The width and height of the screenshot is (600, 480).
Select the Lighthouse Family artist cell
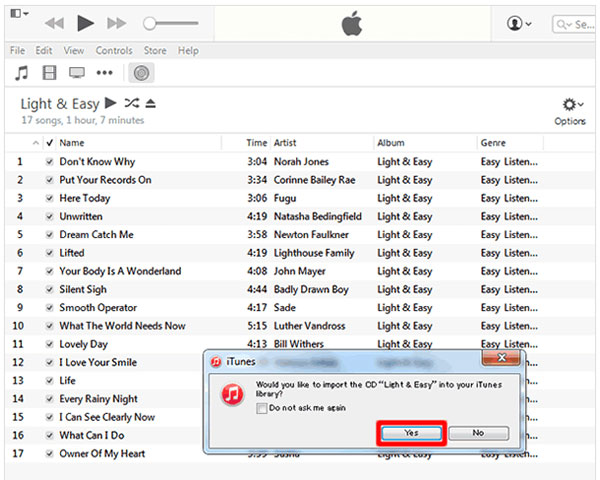click(314, 253)
